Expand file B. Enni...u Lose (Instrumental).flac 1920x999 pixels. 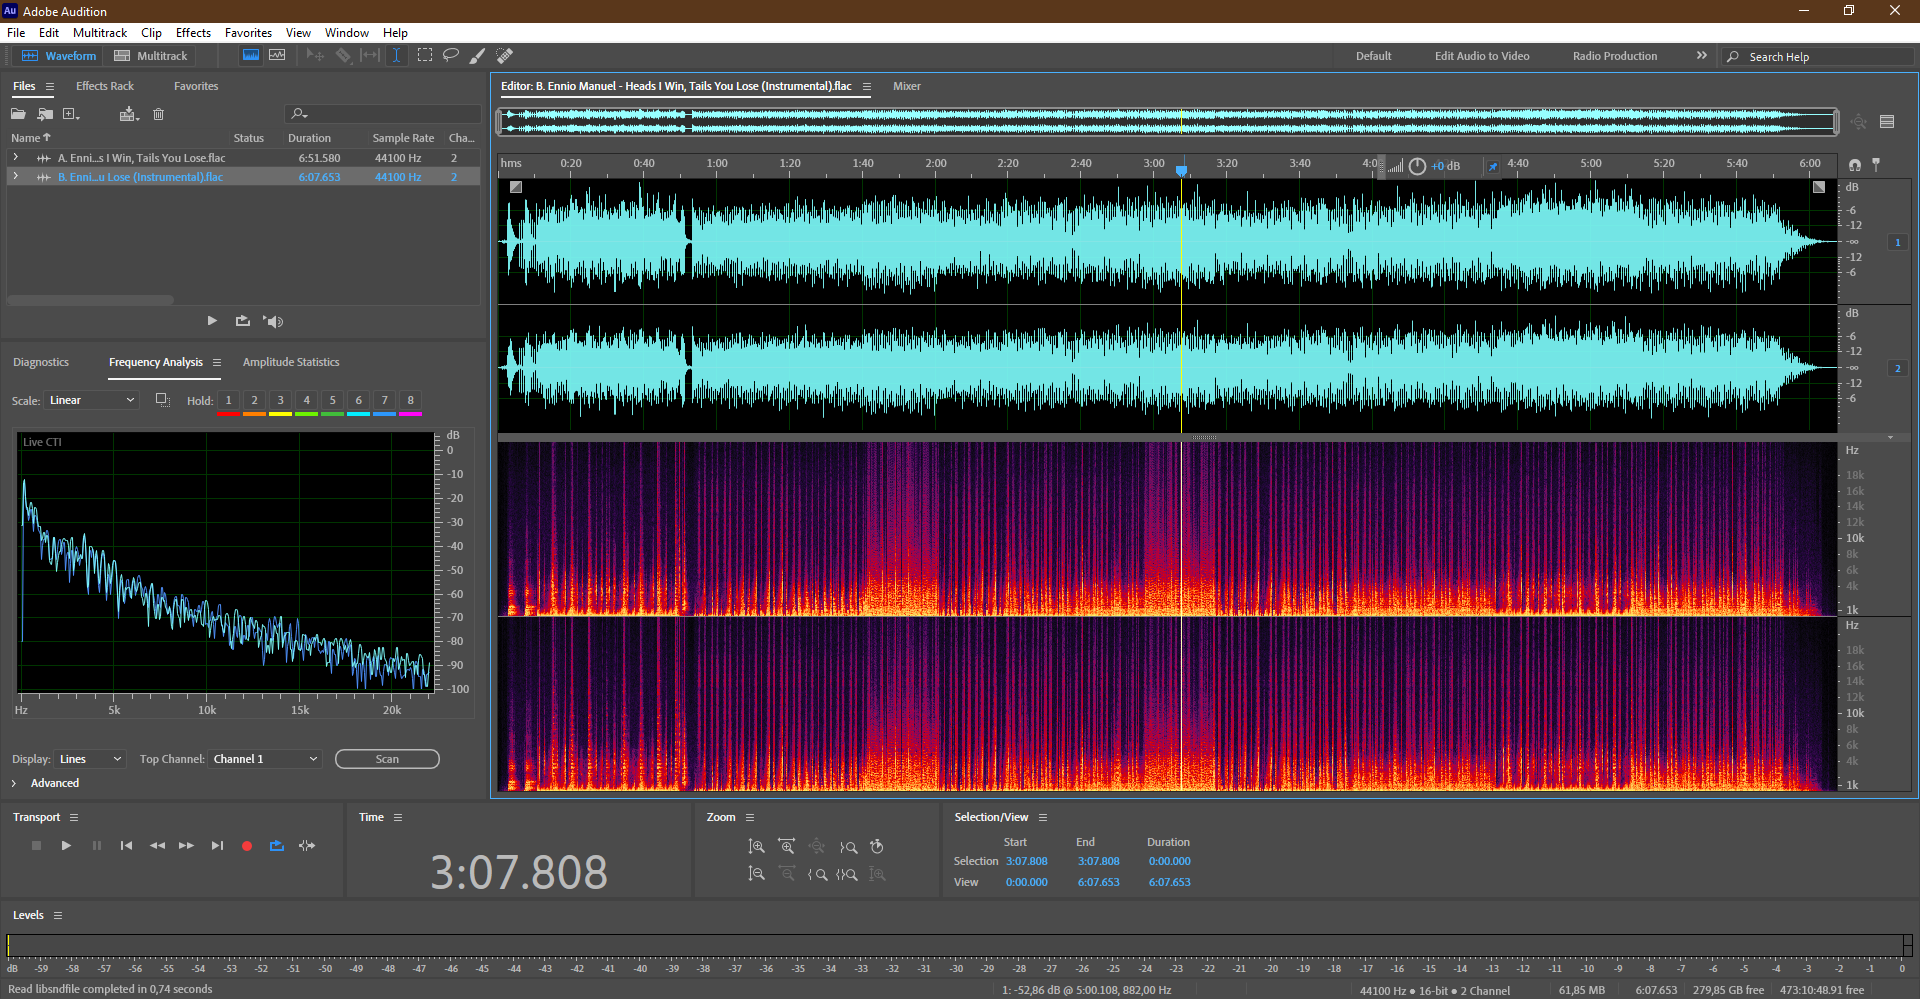(x=15, y=177)
